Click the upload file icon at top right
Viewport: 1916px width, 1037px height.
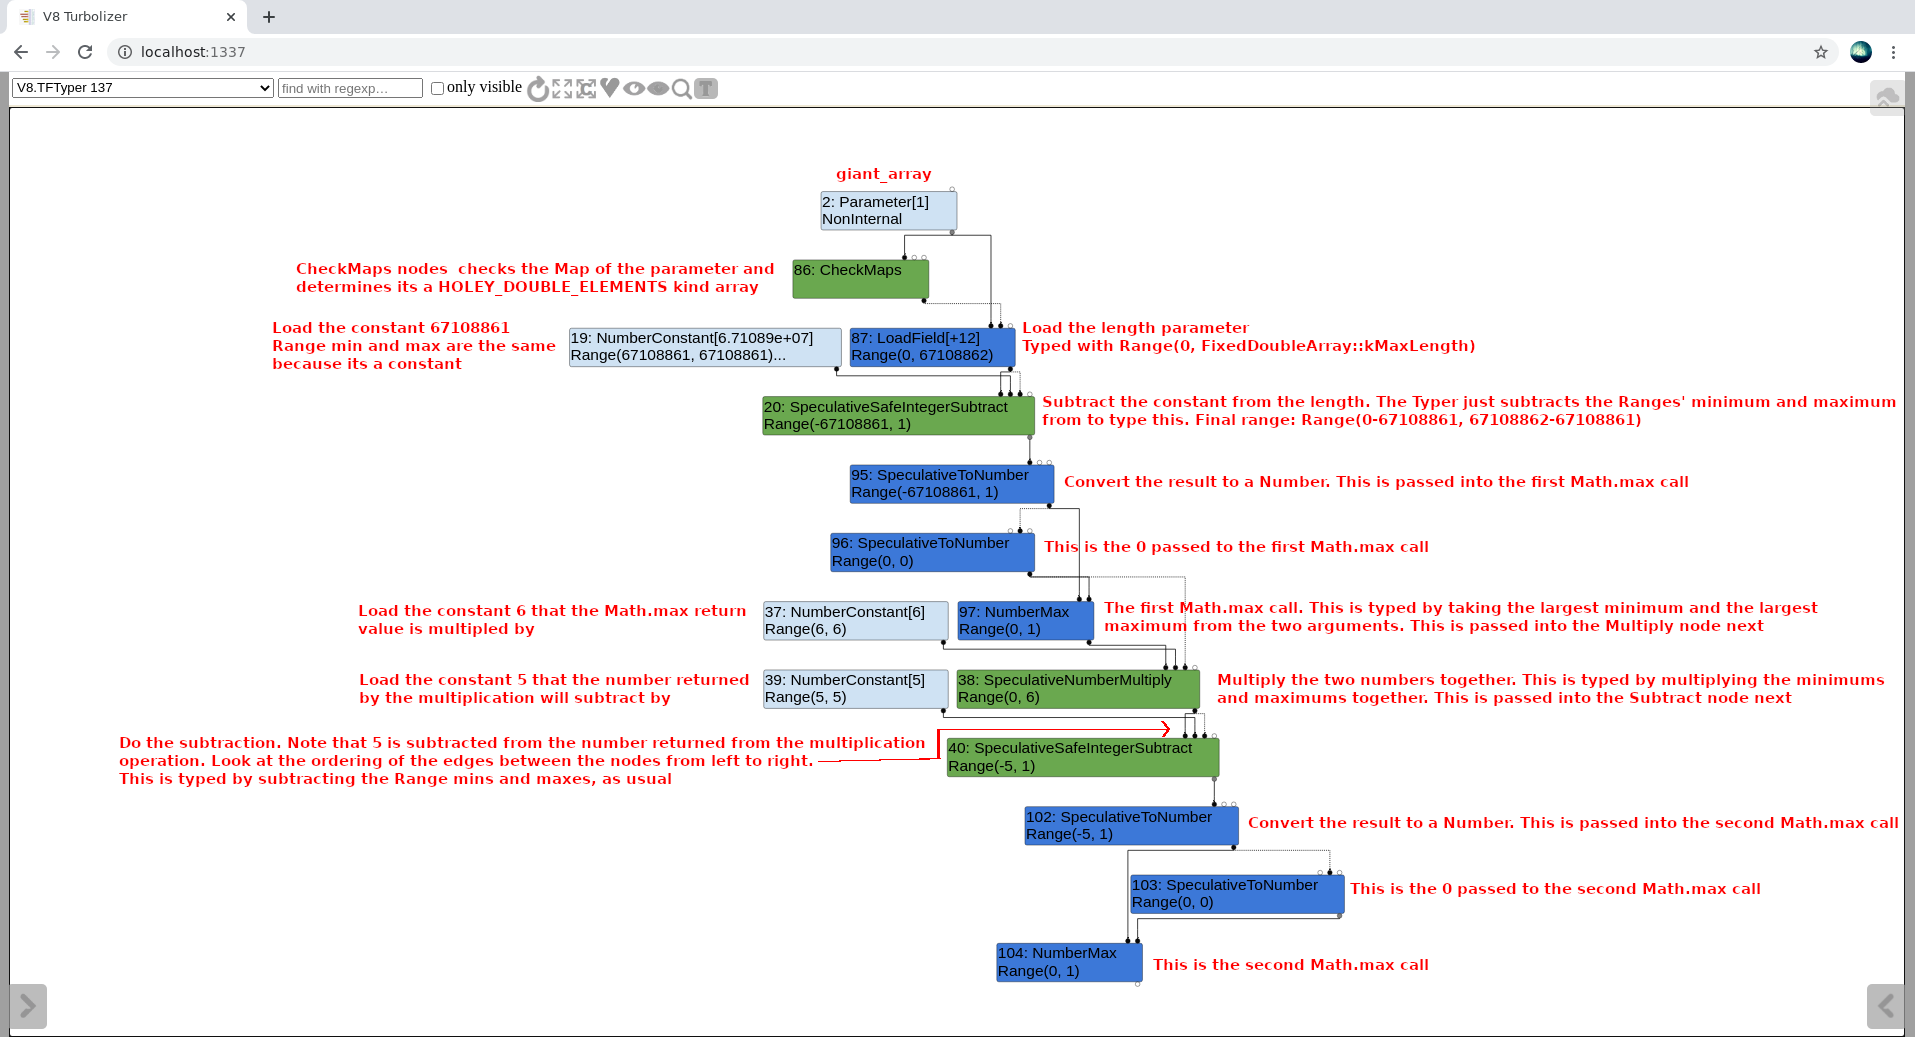click(1886, 97)
